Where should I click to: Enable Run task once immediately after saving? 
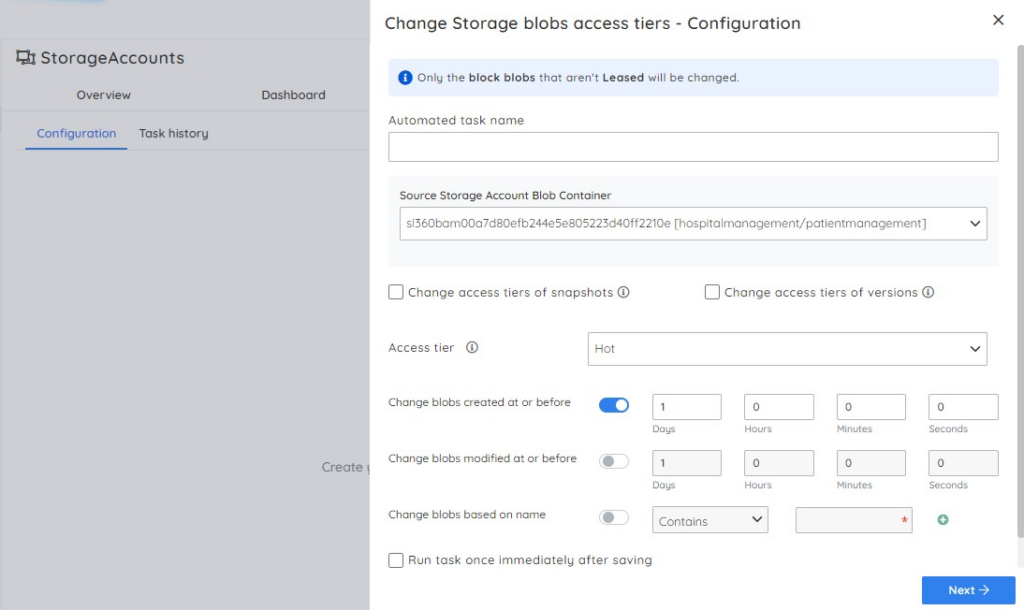pyautogui.click(x=396, y=560)
